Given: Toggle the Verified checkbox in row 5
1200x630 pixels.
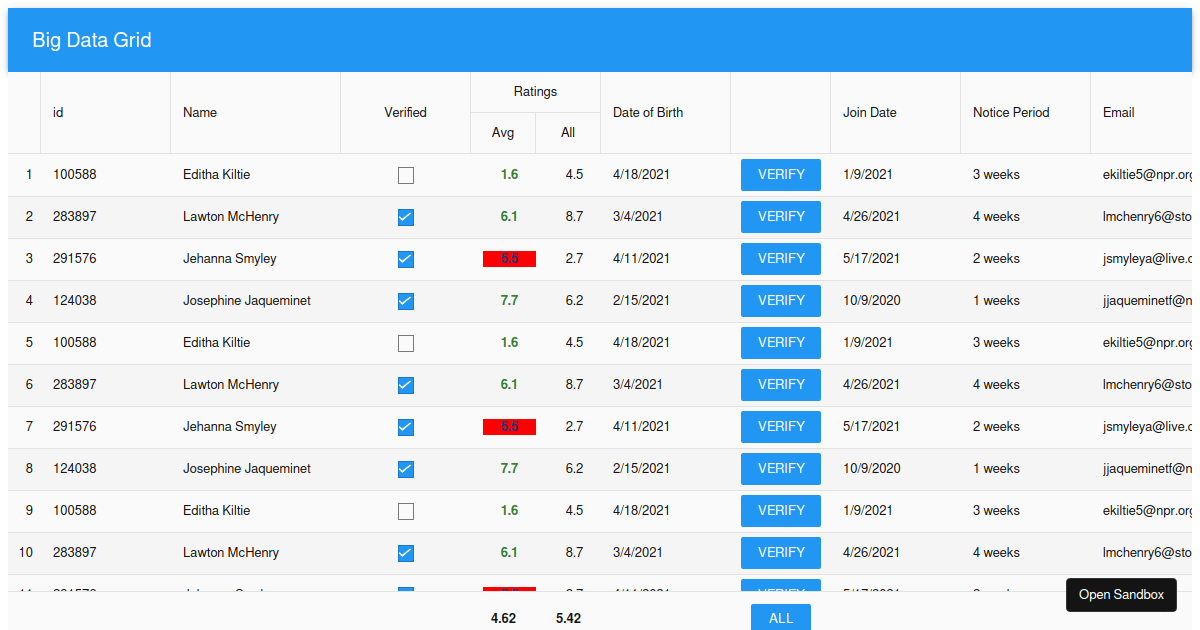Looking at the screenshot, I should point(406,343).
